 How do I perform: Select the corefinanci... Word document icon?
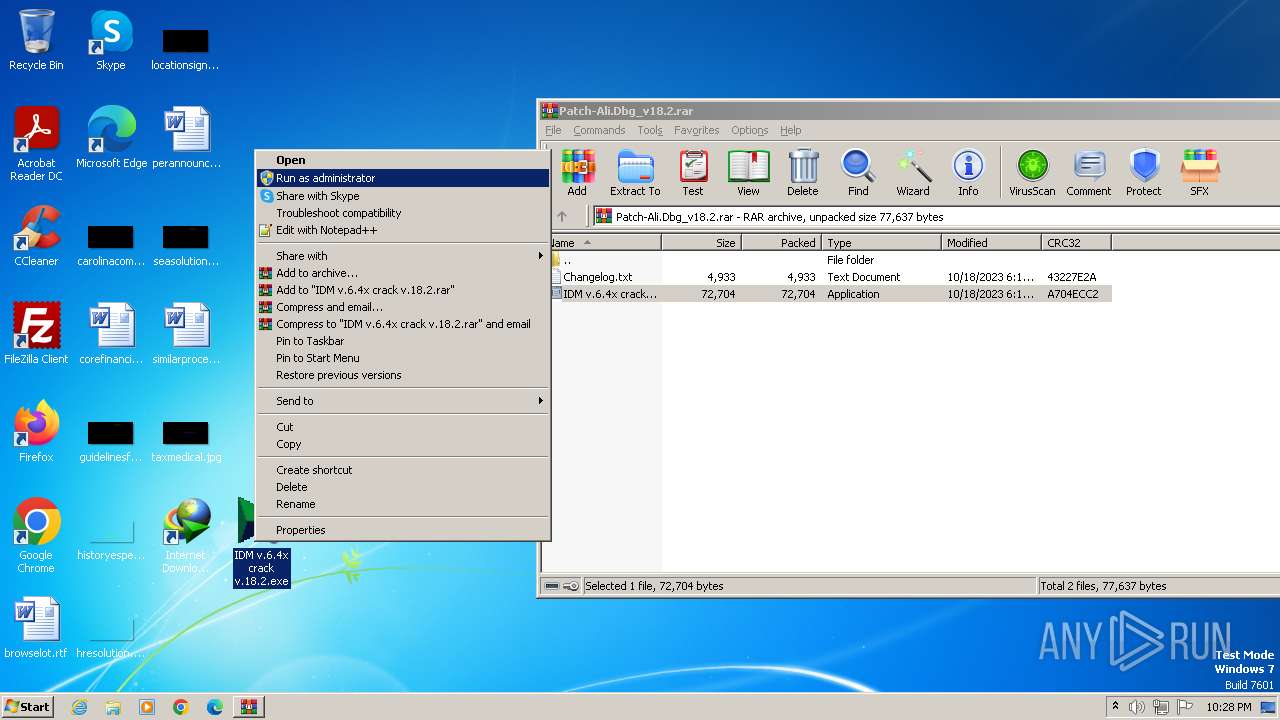[111, 333]
